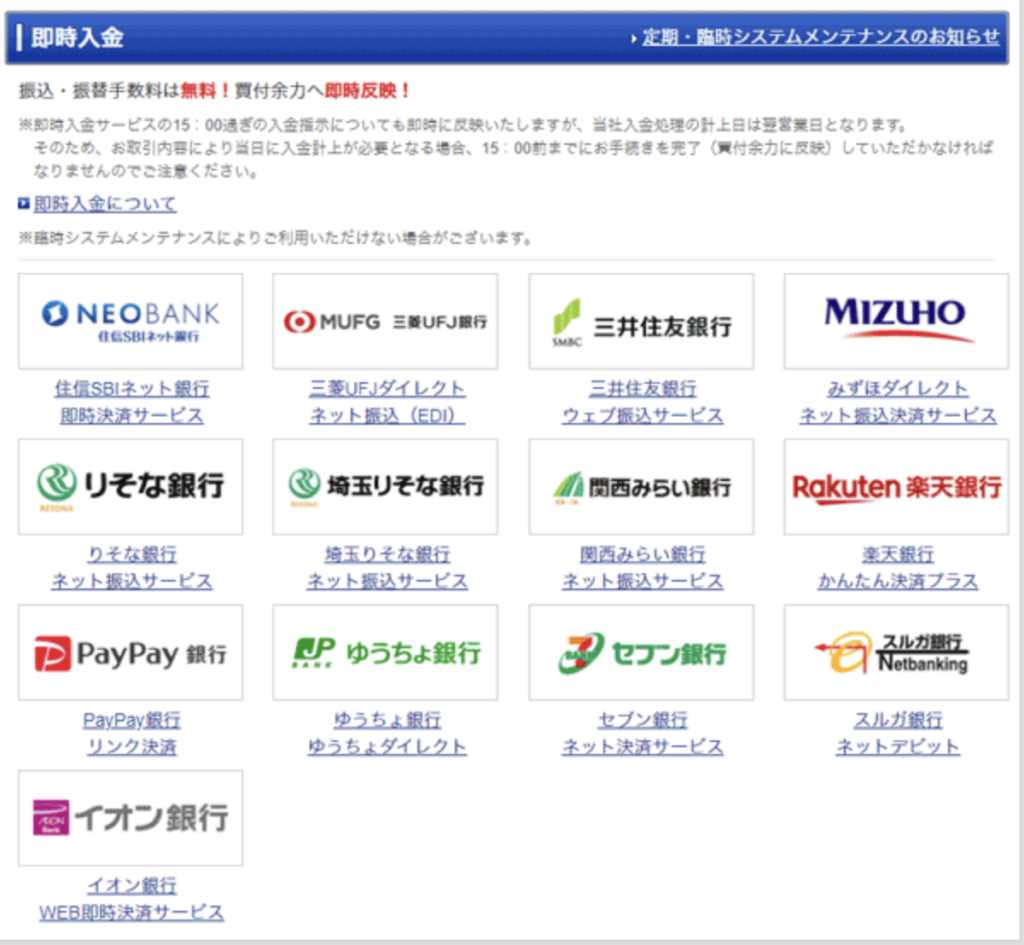Click the PayPay銀行 logo

pyautogui.click(x=131, y=652)
